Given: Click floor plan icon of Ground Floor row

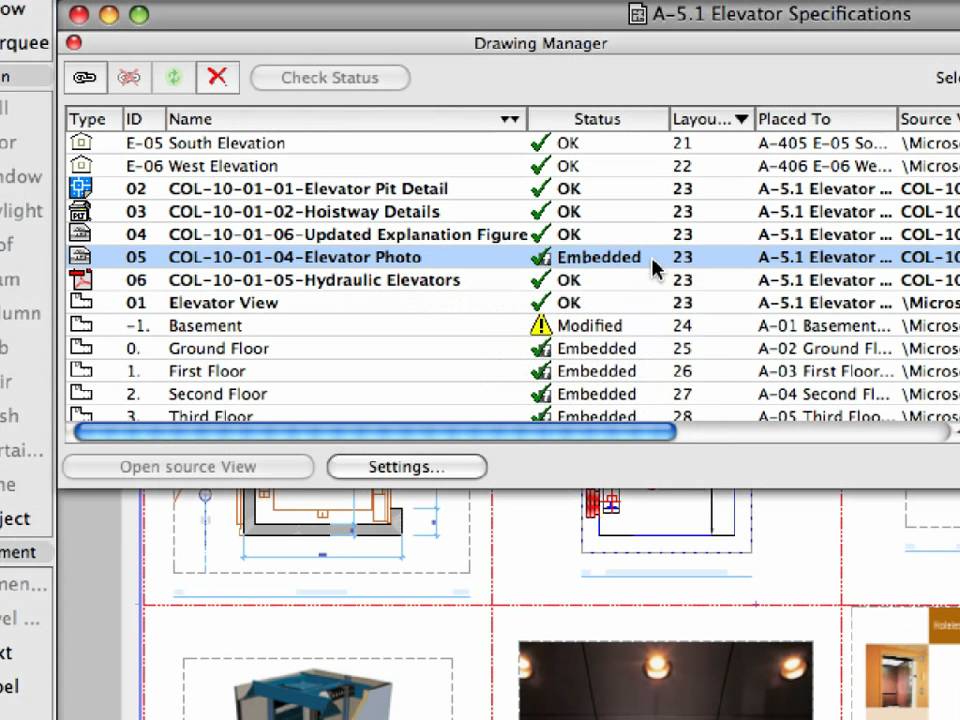Looking at the screenshot, I should [81, 347].
